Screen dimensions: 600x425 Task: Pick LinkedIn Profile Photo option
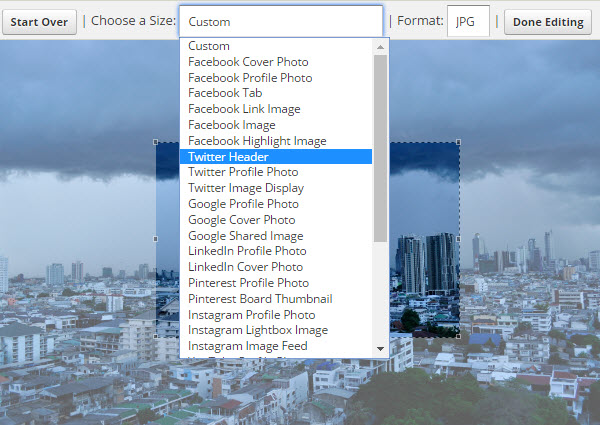(x=276, y=251)
